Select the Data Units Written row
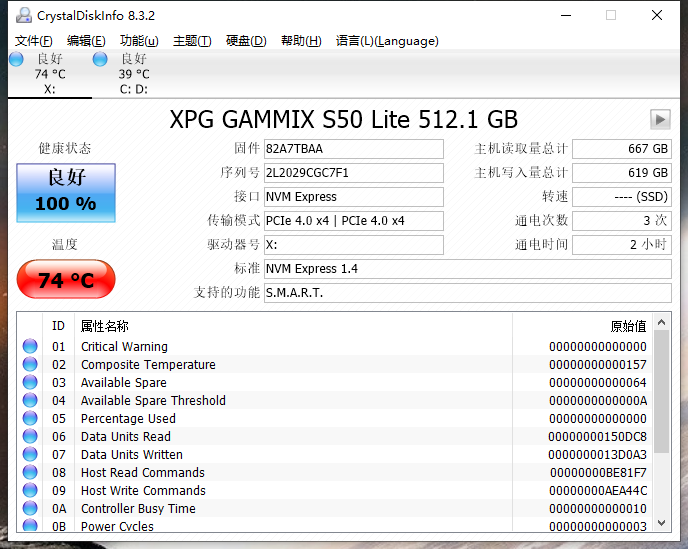The image size is (688, 549). coord(335,454)
